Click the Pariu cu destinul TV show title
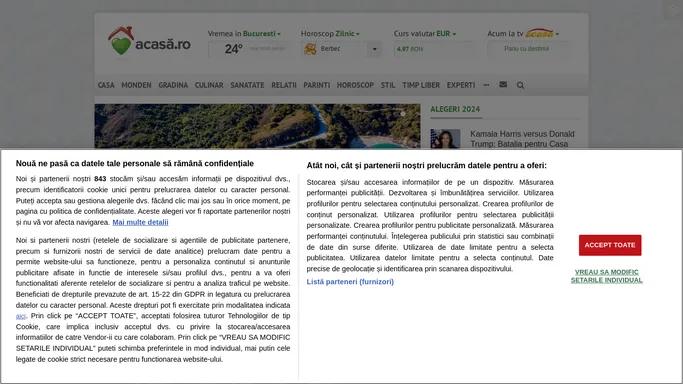This screenshot has height=384, width=683. 526,49
